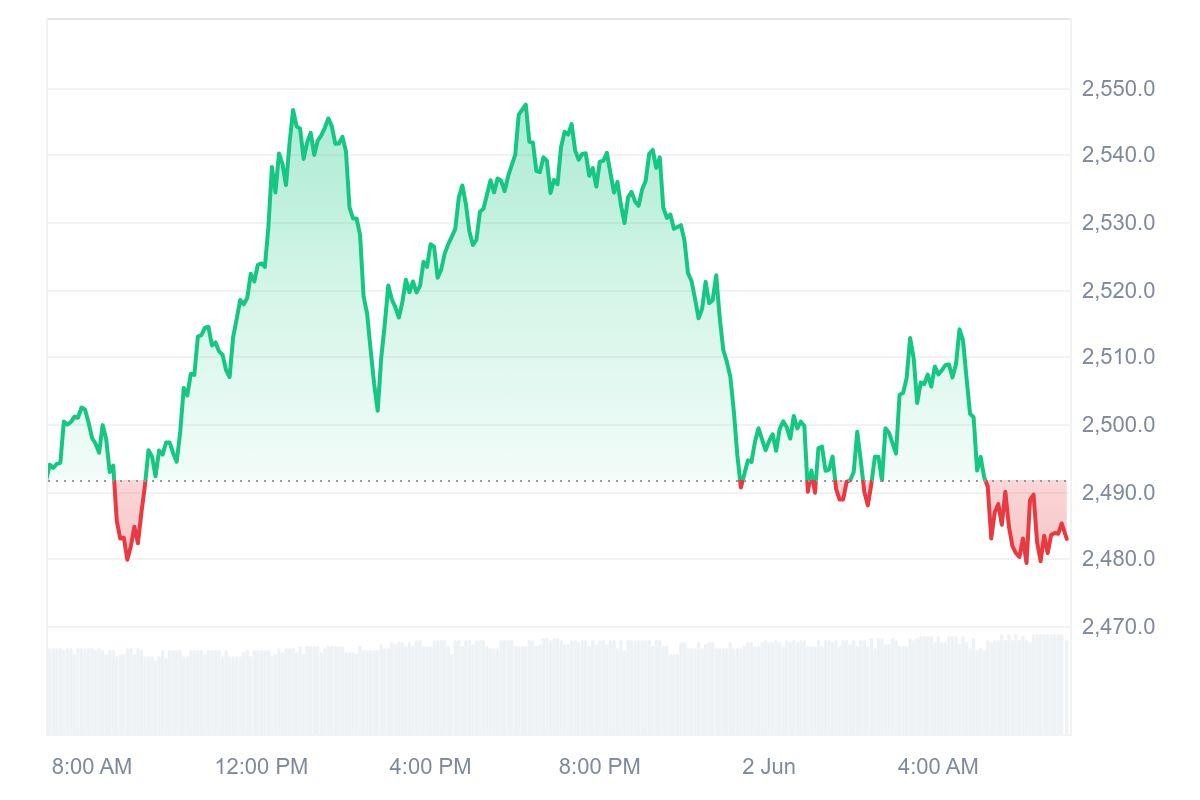This screenshot has width=1200, height=800.
Task: Click the 4:00 AM time label
Action: 937,767
